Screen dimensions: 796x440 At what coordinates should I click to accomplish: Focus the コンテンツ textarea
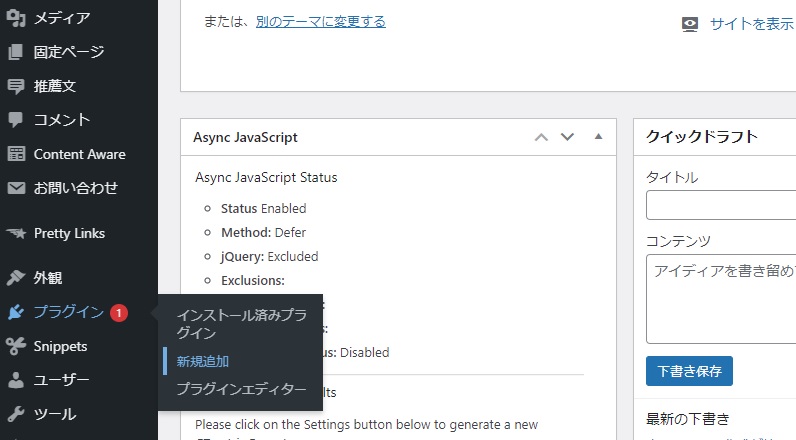click(721, 299)
